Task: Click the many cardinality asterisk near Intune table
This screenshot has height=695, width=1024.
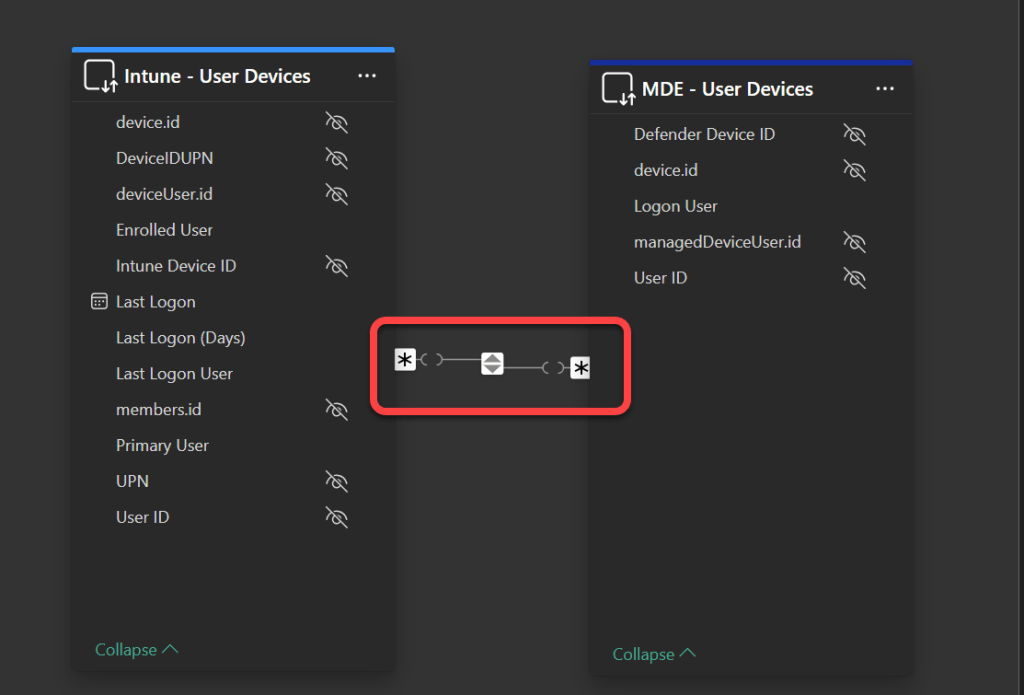Action: [x=405, y=359]
